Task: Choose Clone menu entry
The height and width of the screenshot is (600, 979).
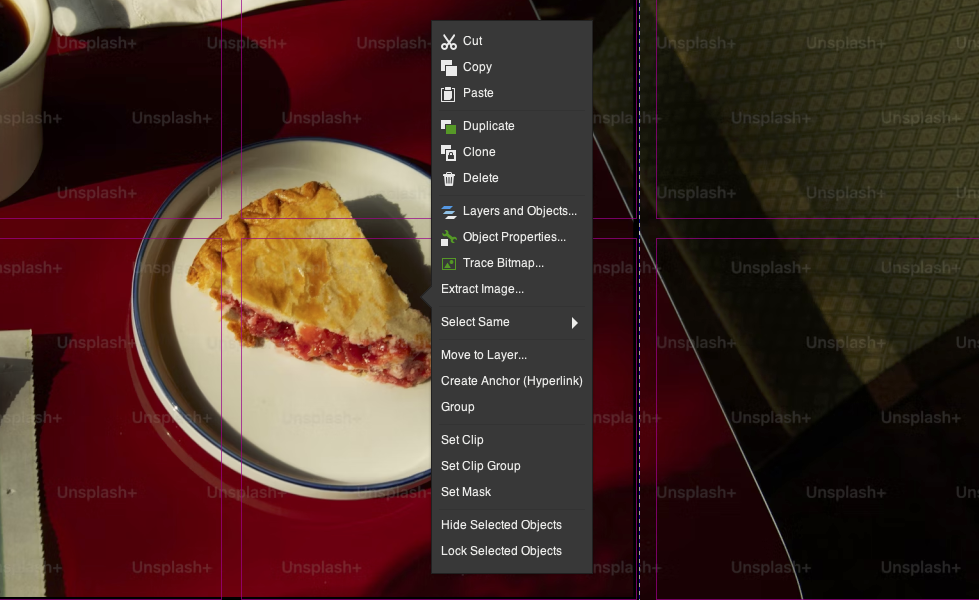Action: [512, 152]
